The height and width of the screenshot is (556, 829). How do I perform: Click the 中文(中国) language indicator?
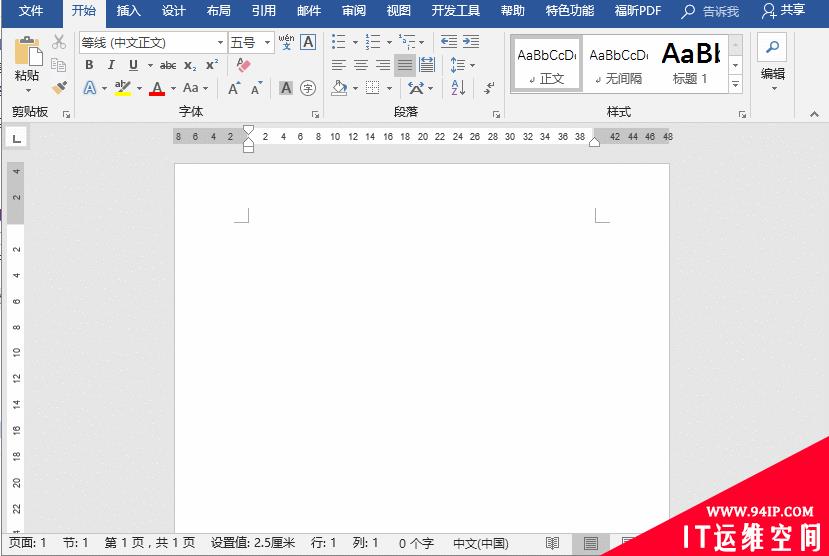(x=481, y=543)
